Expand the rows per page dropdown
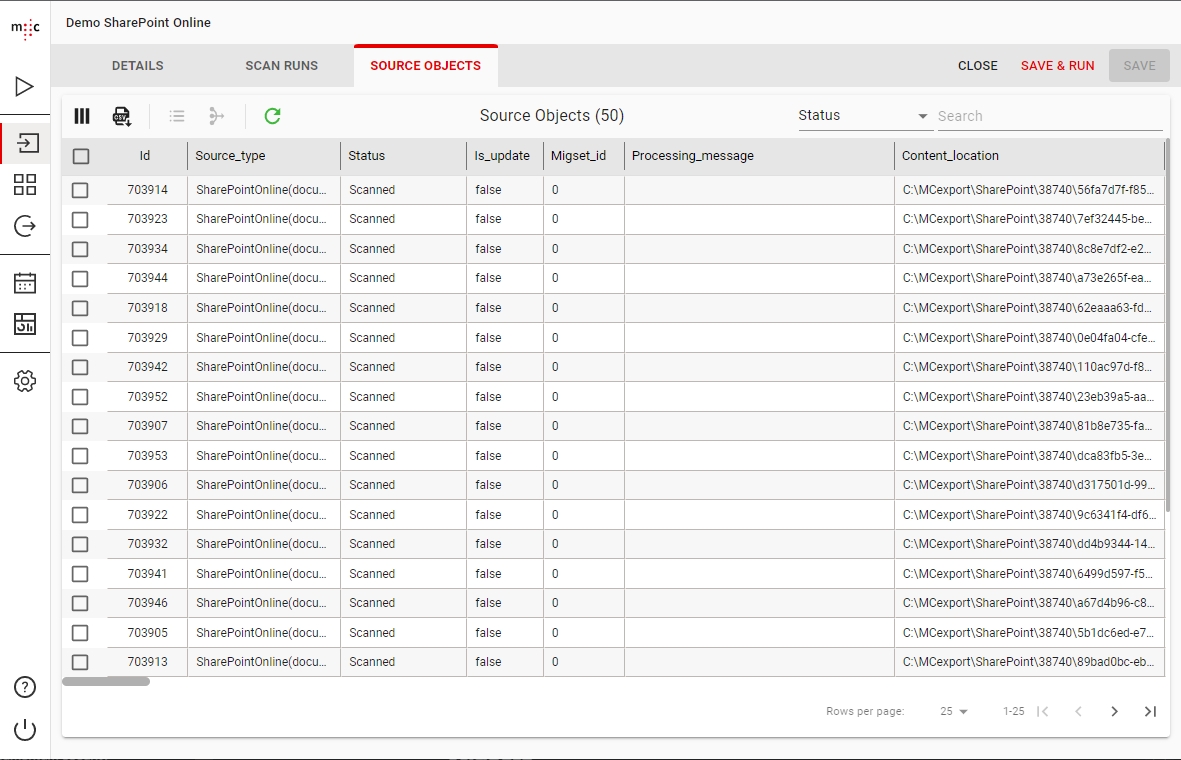 click(x=954, y=711)
